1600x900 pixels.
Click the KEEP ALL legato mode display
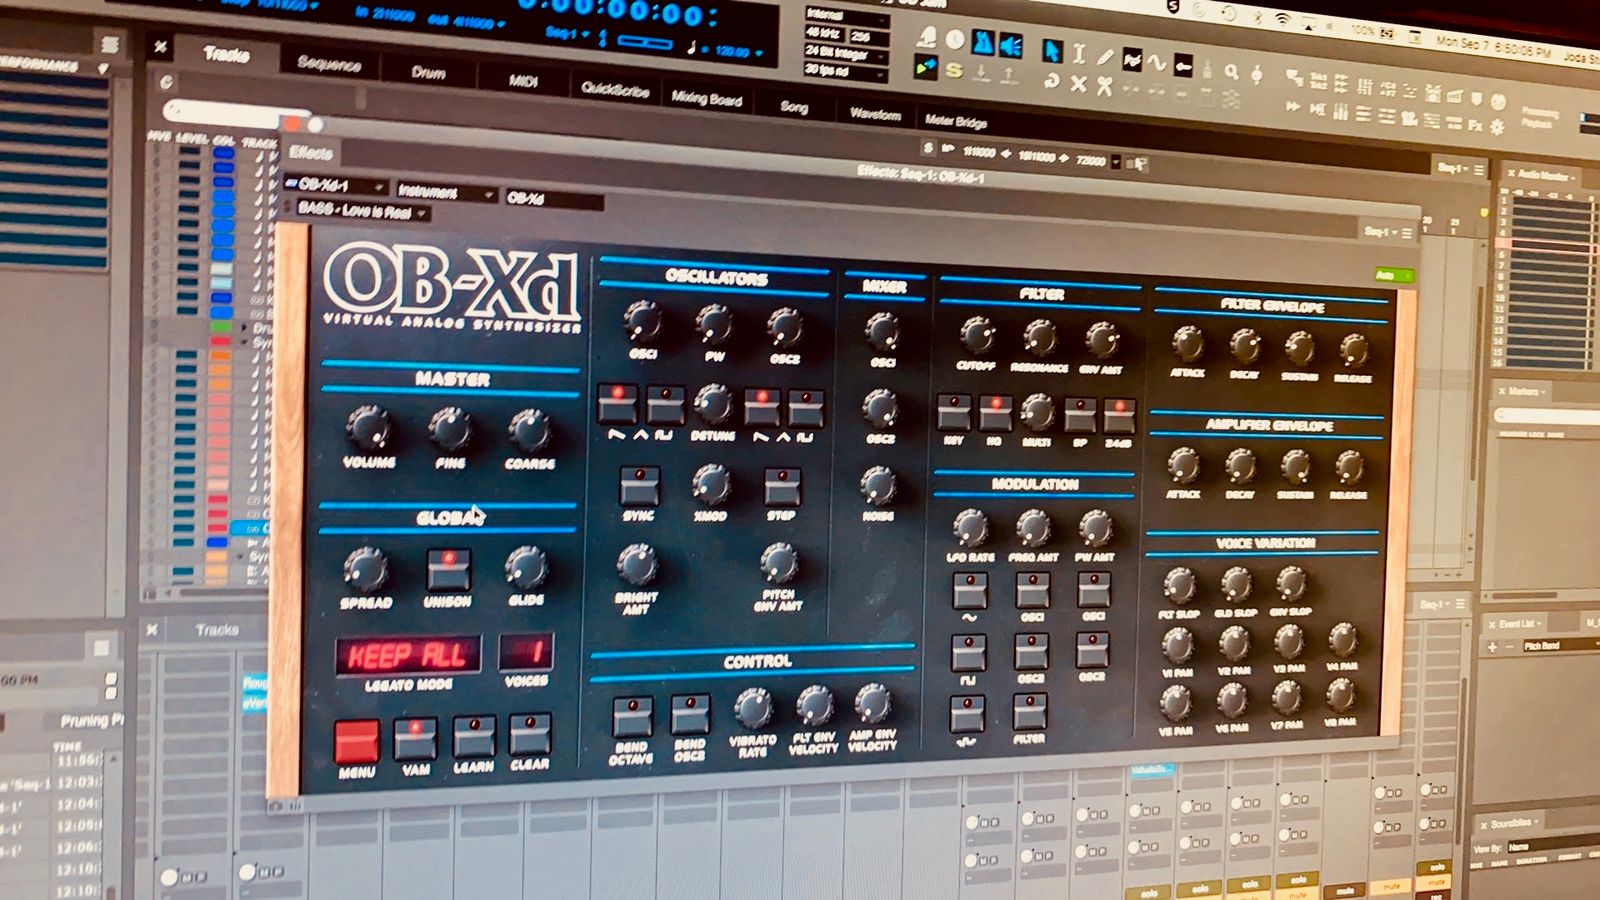407,655
